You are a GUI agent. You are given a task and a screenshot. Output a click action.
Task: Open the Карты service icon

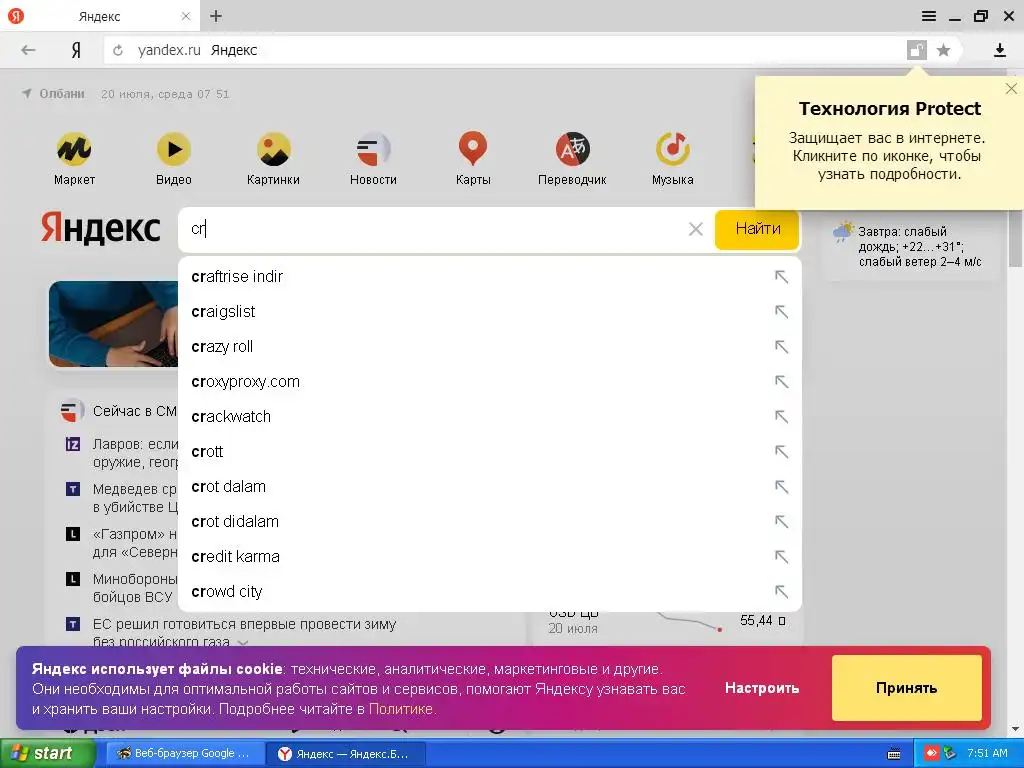coord(473,149)
